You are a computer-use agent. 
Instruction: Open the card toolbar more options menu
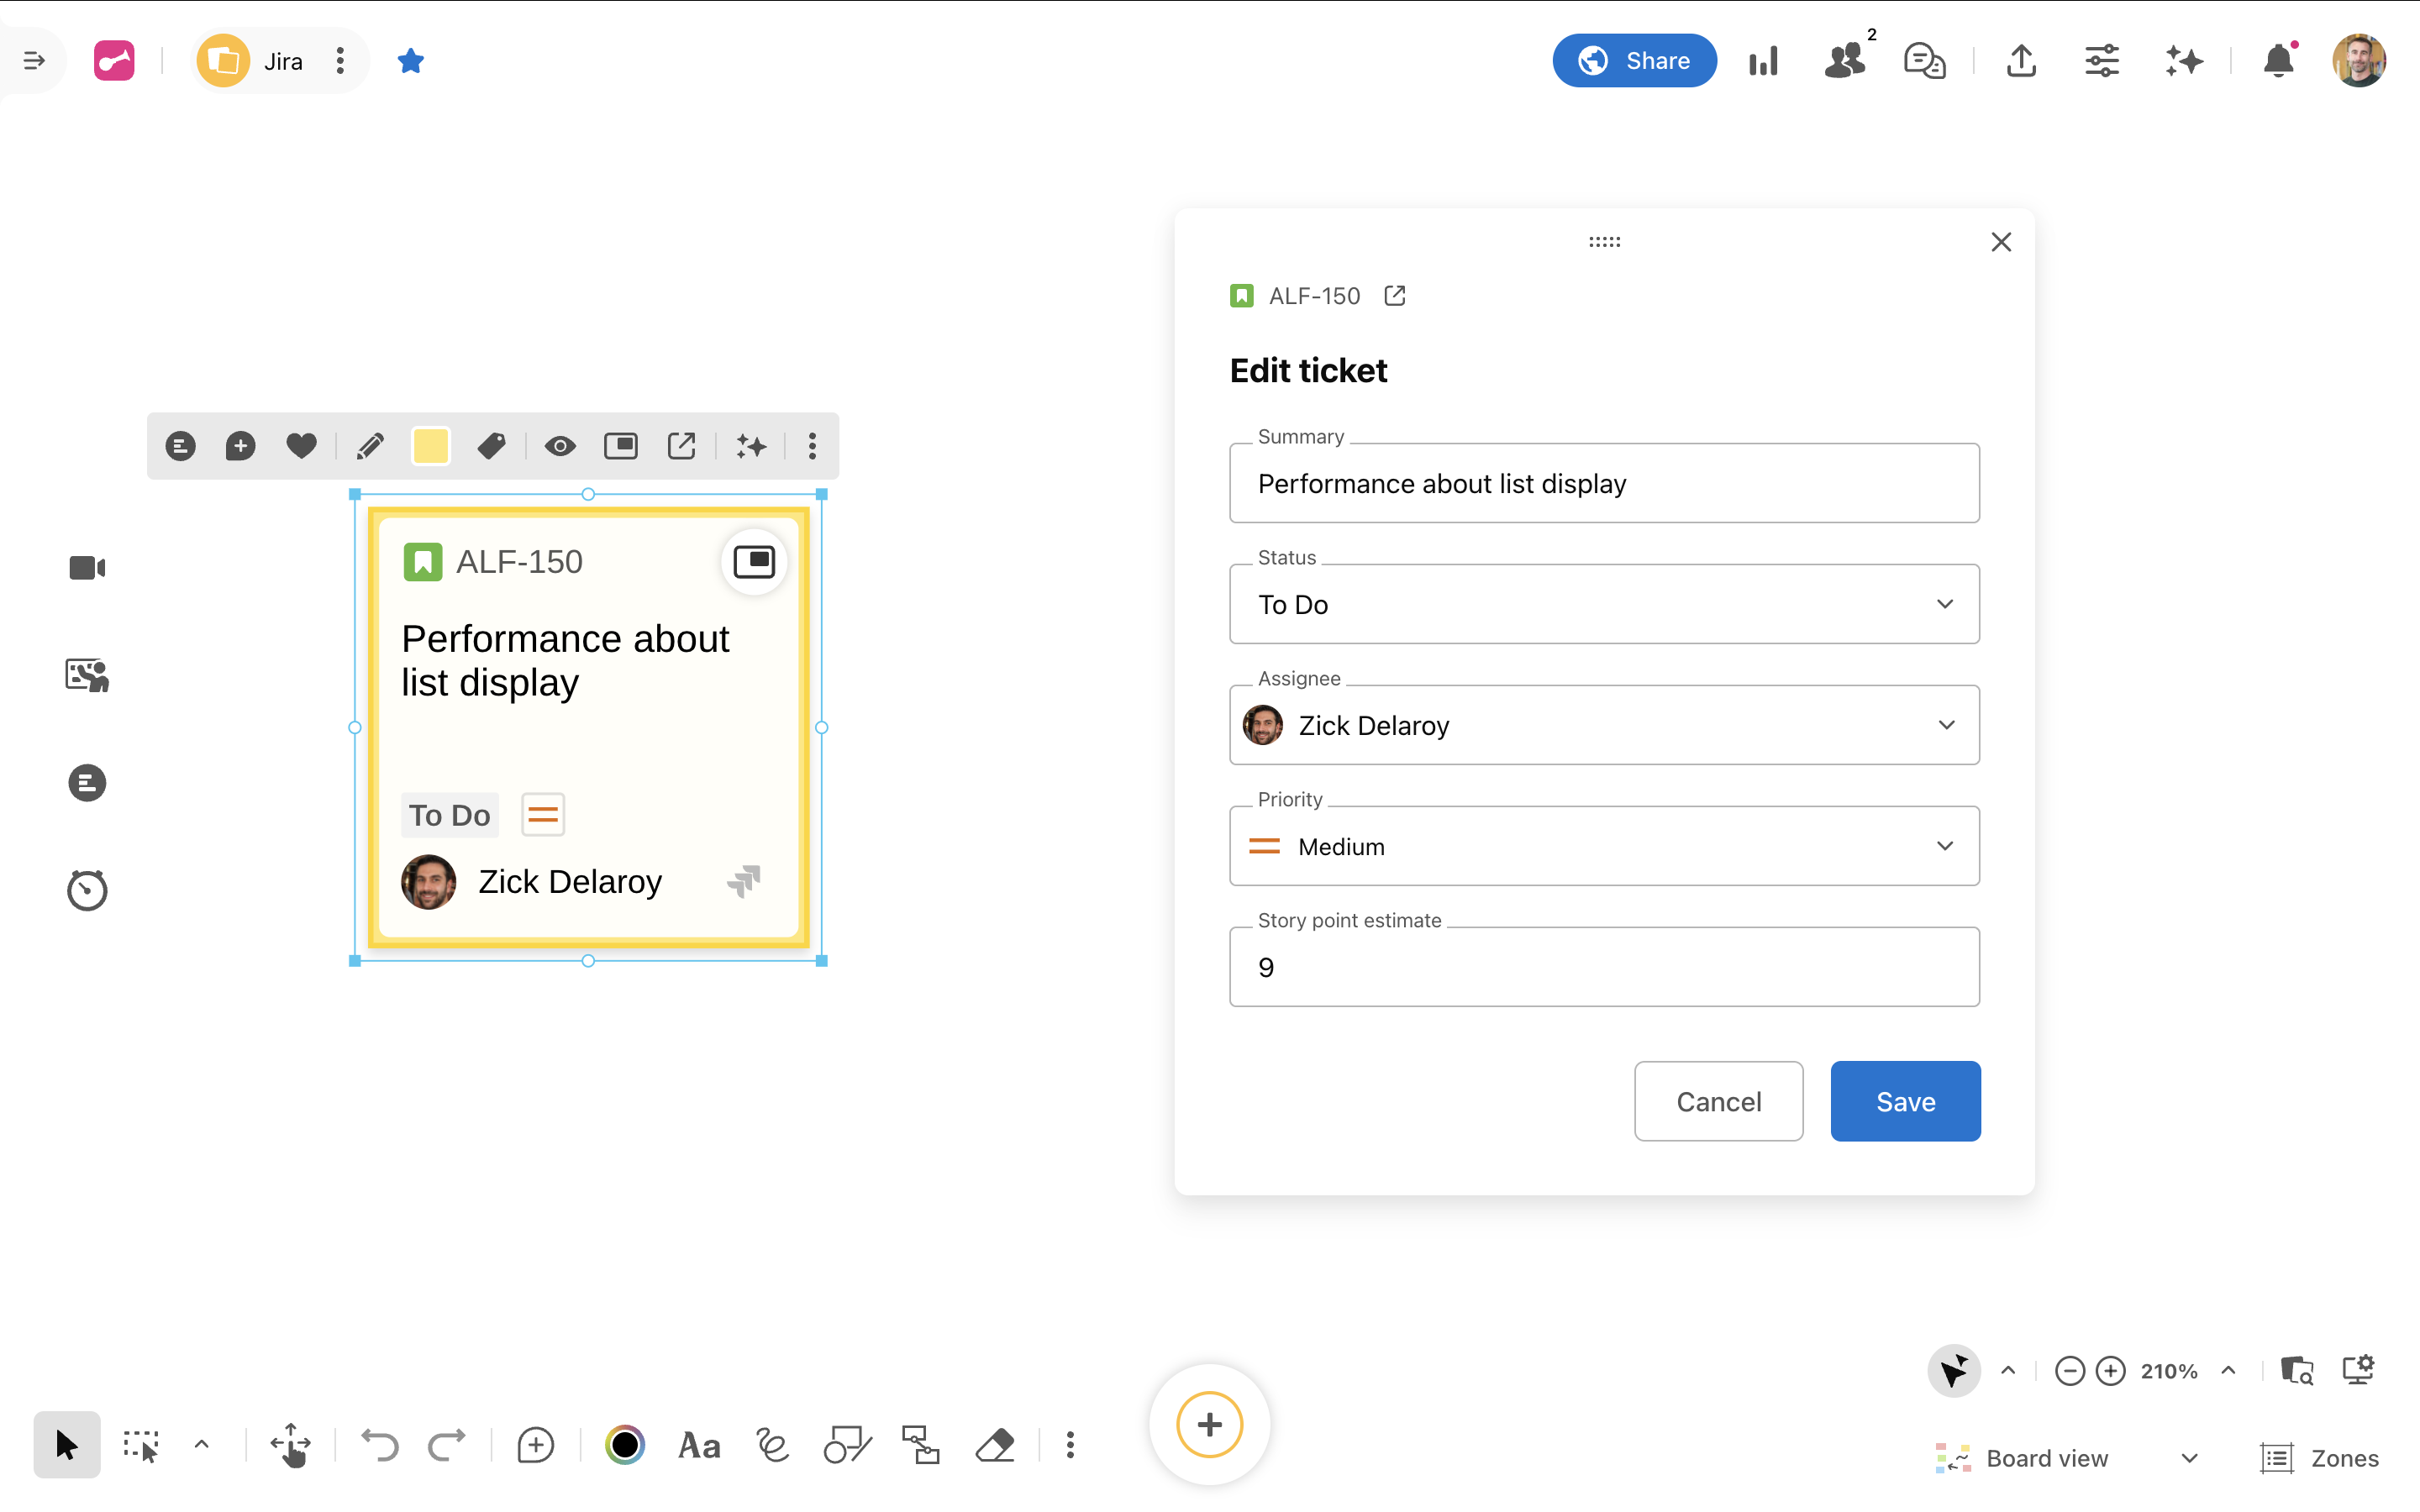[812, 446]
